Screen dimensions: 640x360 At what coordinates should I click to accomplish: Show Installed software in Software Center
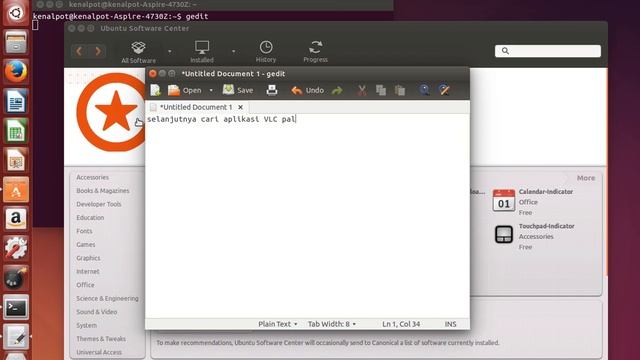202,52
